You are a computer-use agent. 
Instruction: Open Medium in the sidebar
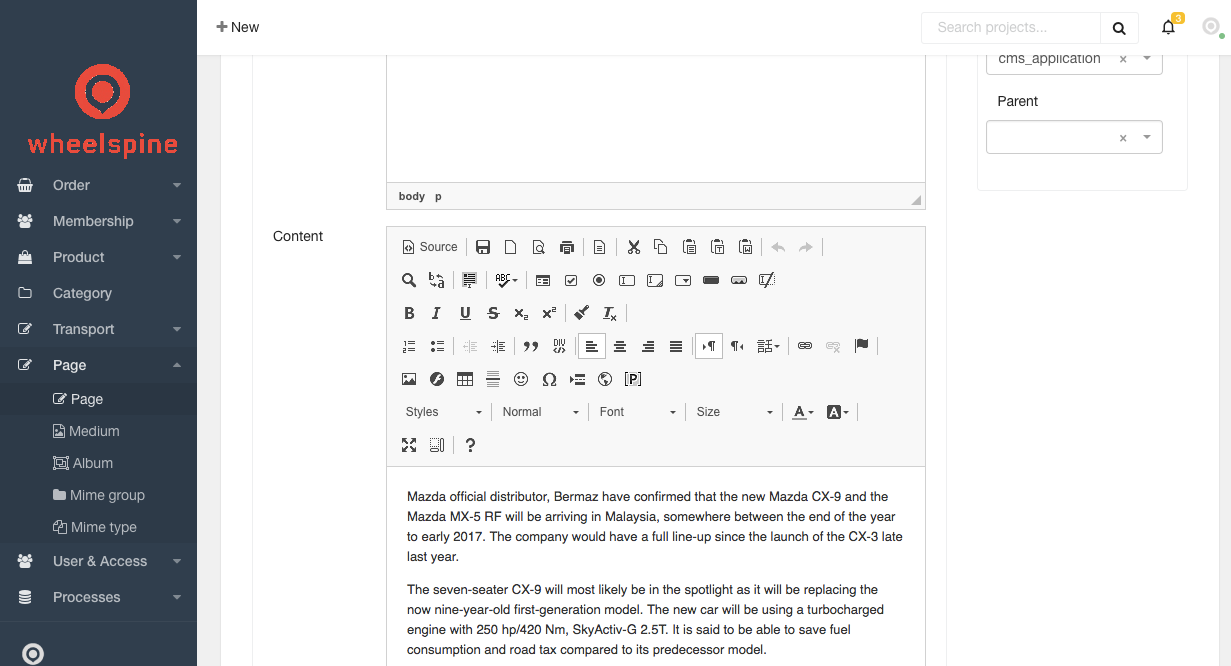94,431
